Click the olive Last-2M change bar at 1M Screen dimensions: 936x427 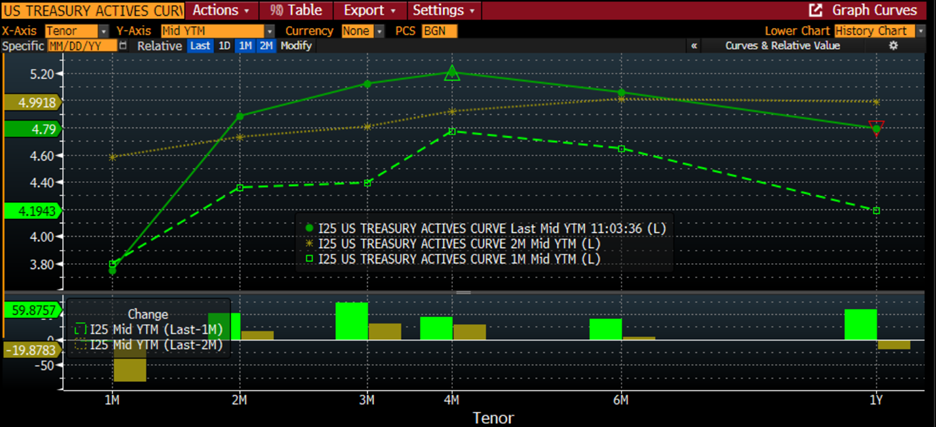tap(130, 361)
